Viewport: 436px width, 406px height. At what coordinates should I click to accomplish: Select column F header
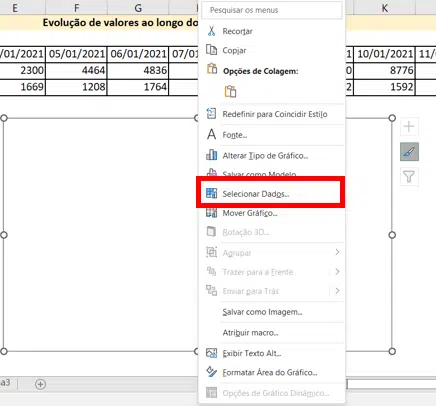pyautogui.click(x=76, y=7)
